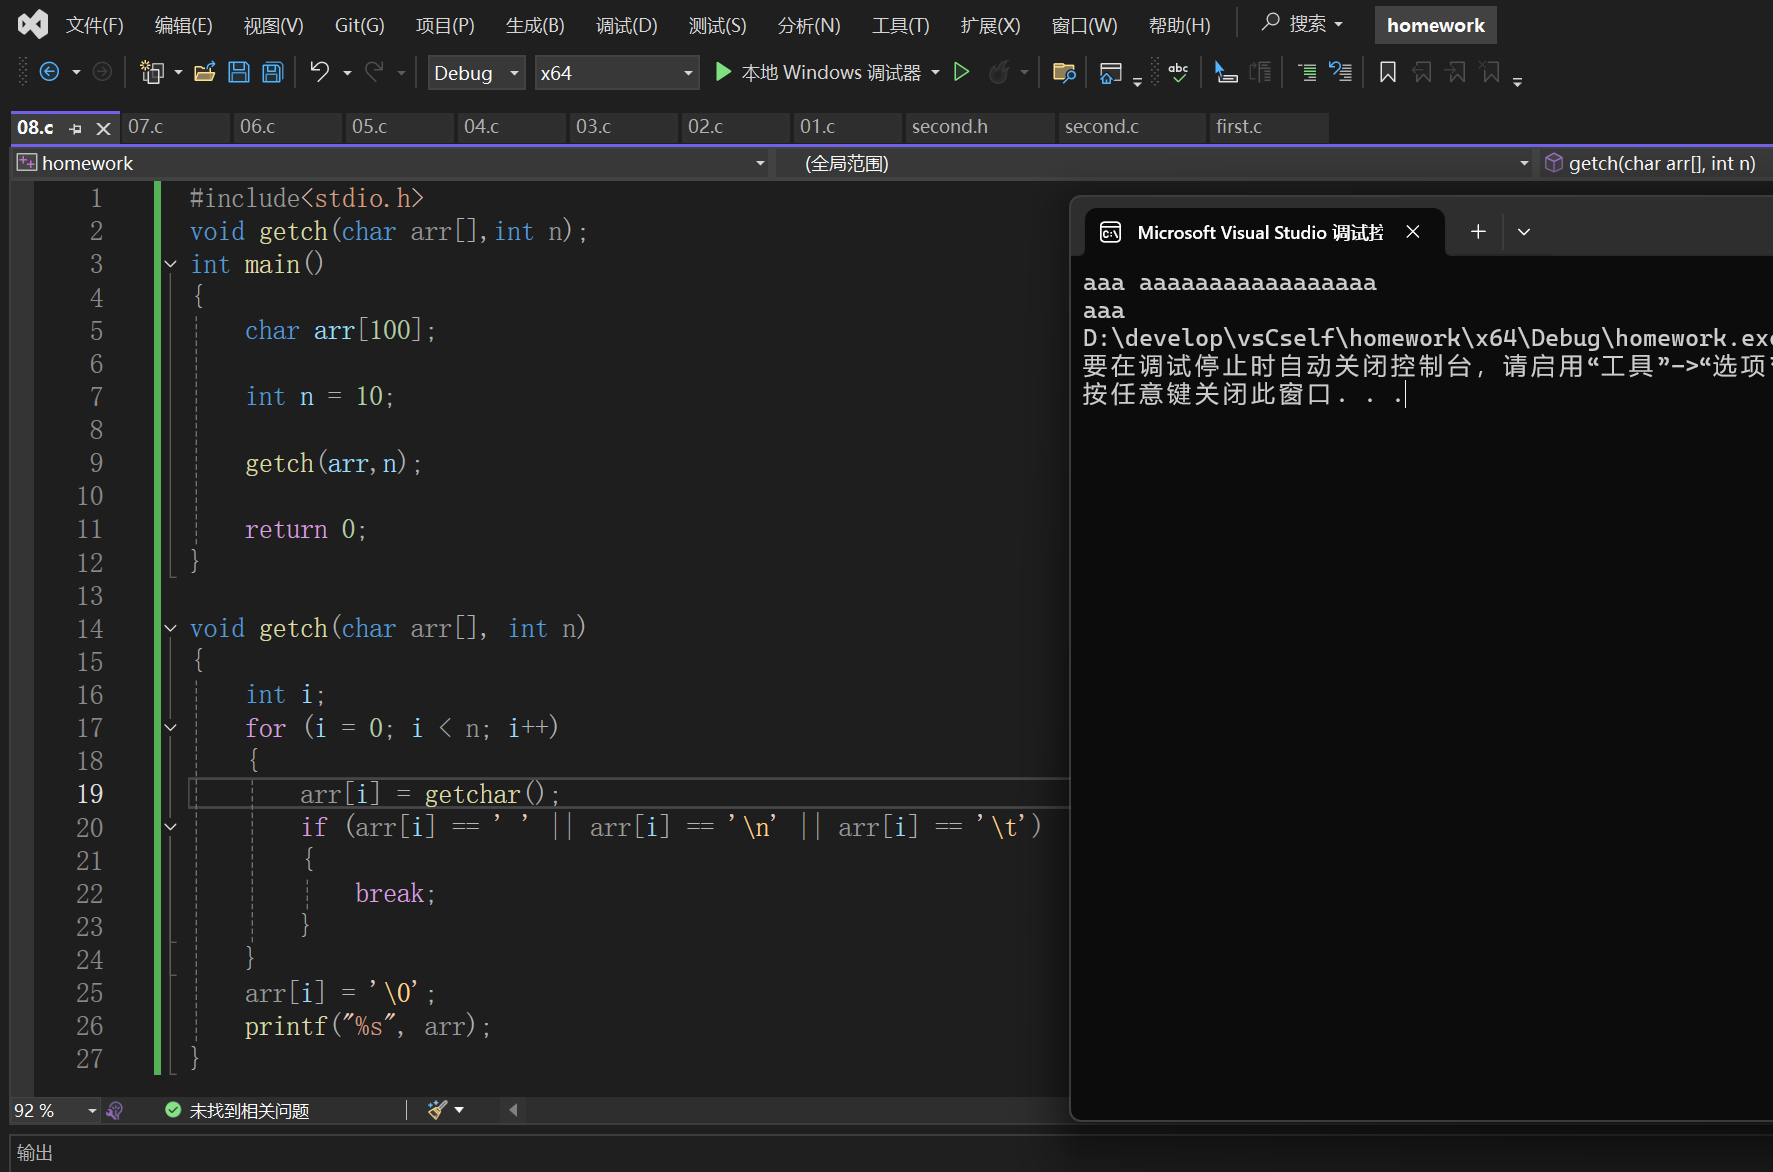Click the Save All icon

(272, 72)
